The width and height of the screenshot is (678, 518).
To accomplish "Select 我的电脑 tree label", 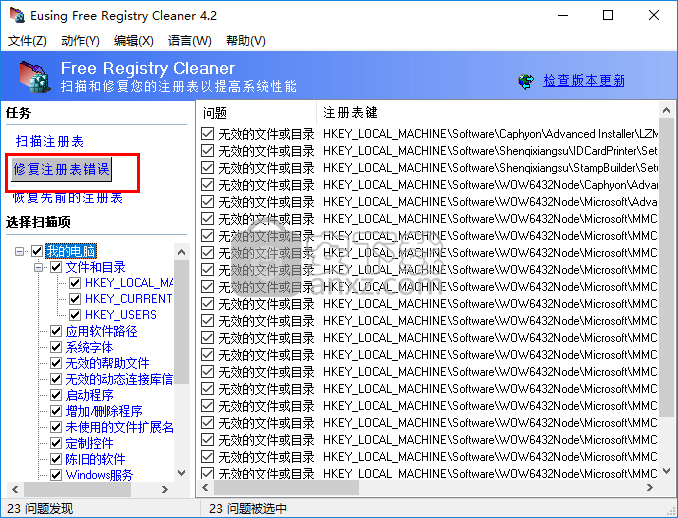I will pyautogui.click(x=71, y=251).
